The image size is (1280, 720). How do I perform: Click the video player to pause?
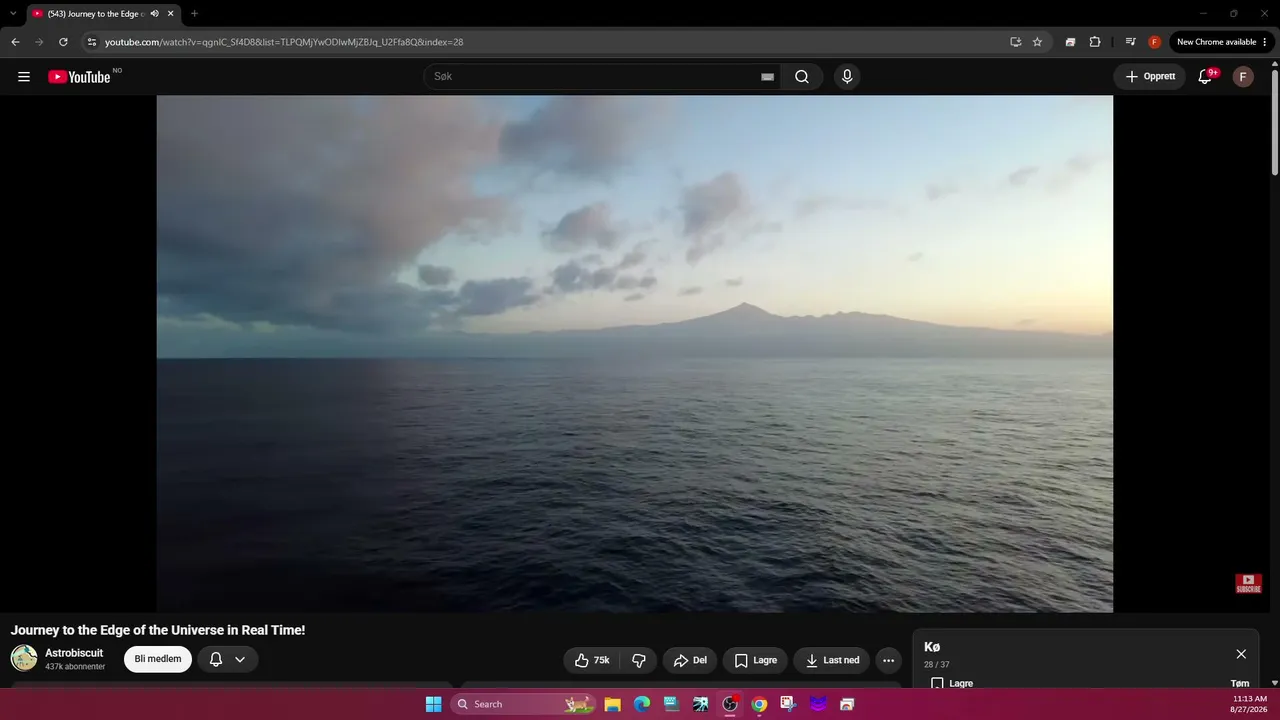634,353
